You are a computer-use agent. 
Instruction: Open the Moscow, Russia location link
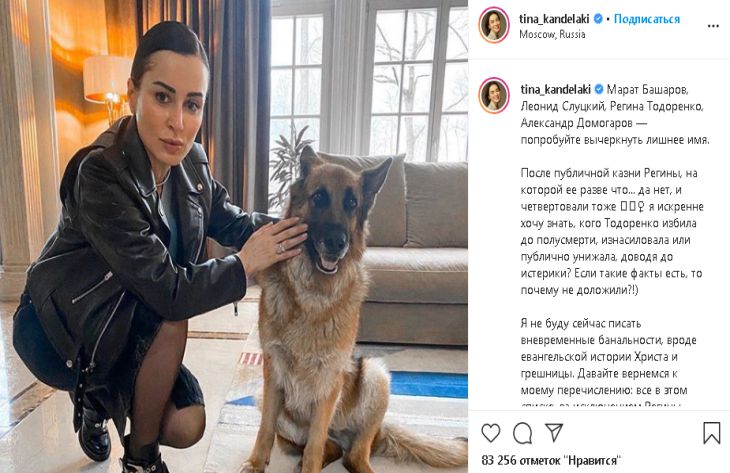(x=552, y=34)
